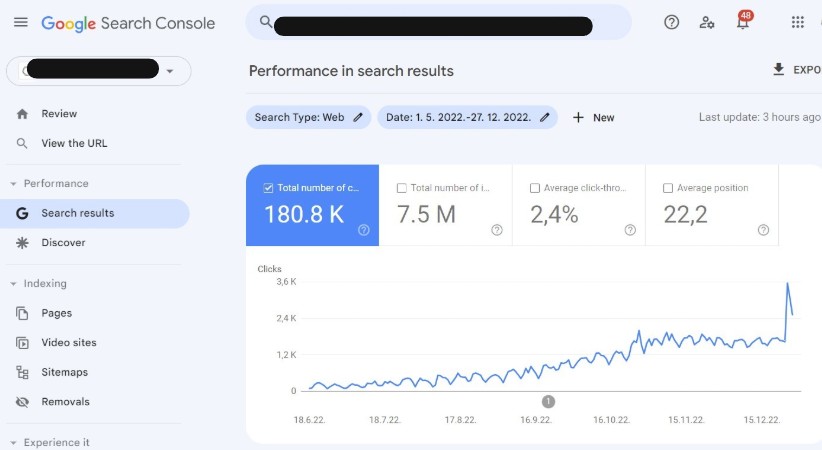Click the 2,4% click-through value
The image size is (822, 450).
[554, 215]
